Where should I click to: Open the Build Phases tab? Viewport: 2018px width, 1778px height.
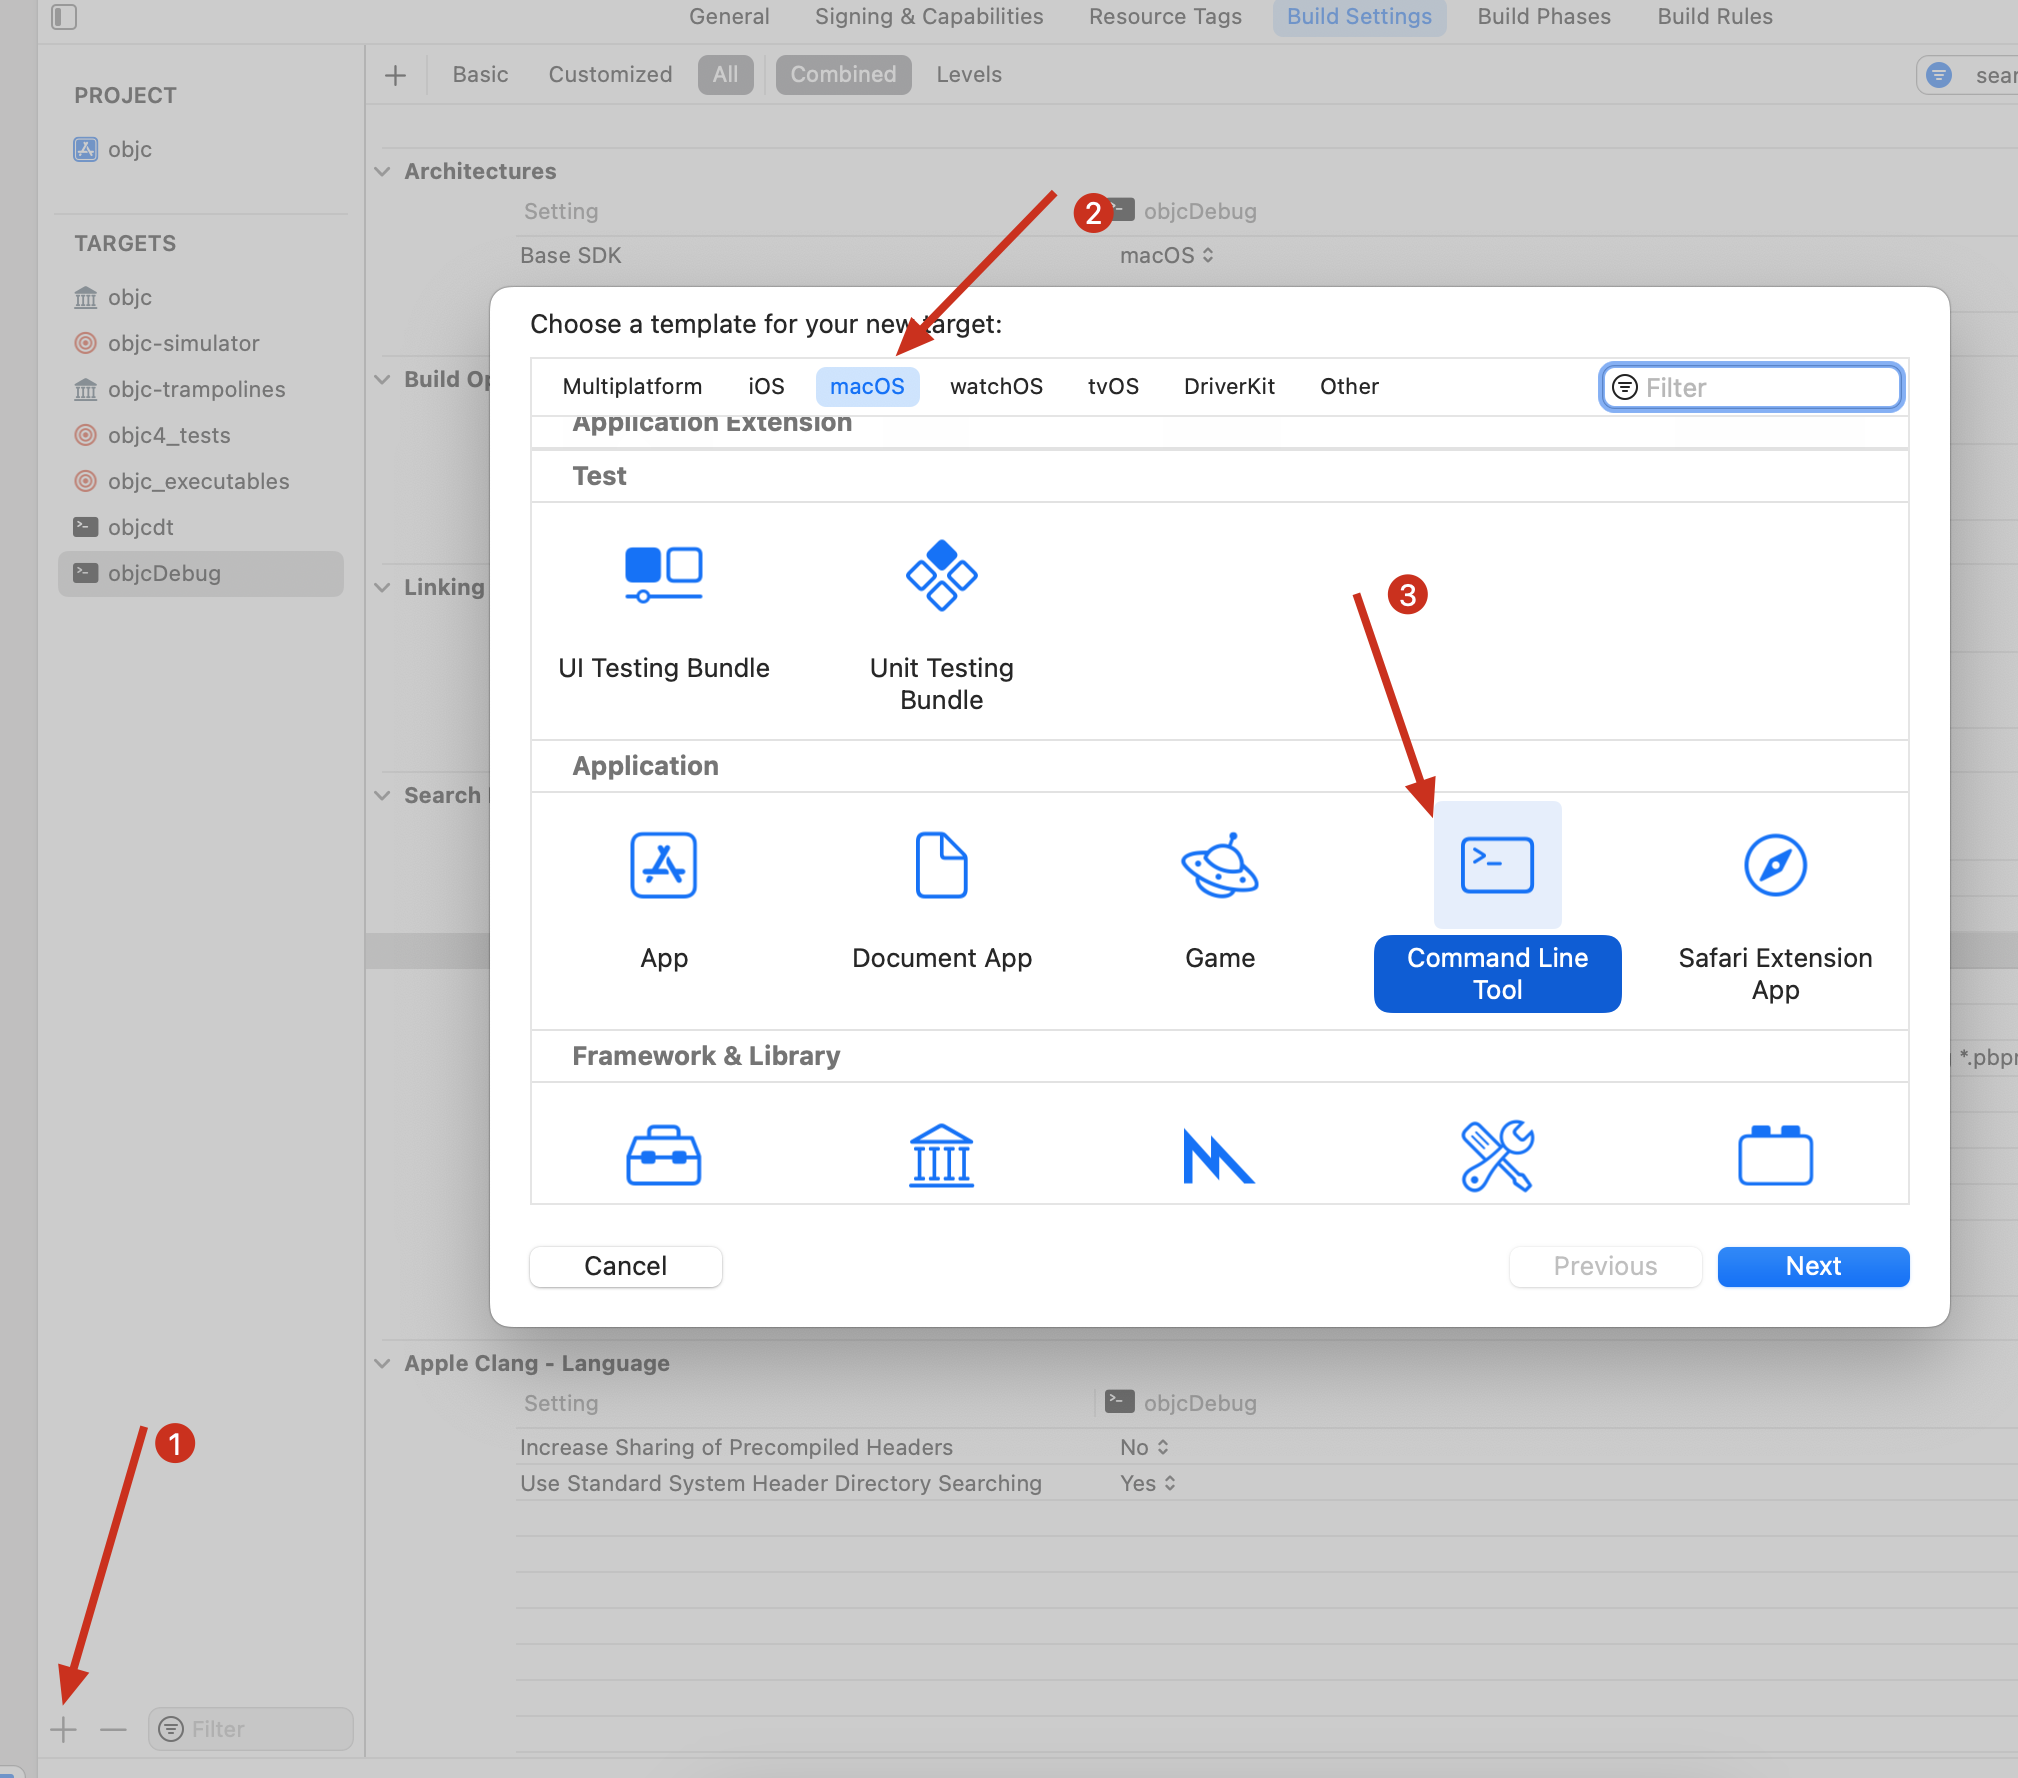1543,17
